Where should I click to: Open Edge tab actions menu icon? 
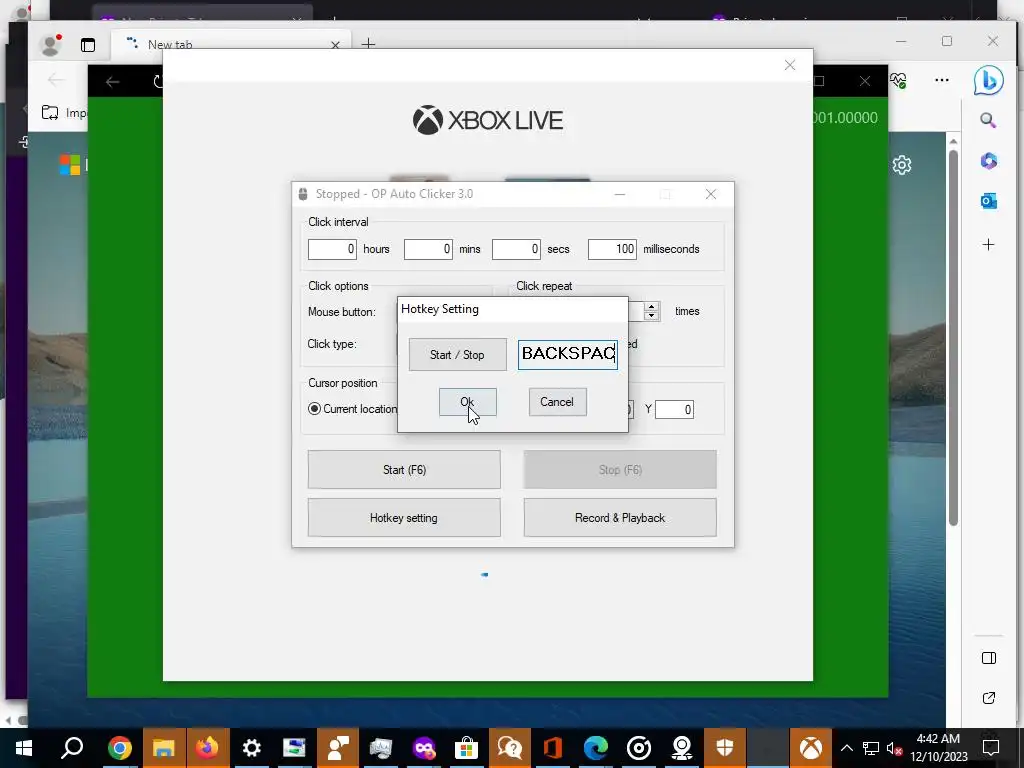(x=88, y=45)
